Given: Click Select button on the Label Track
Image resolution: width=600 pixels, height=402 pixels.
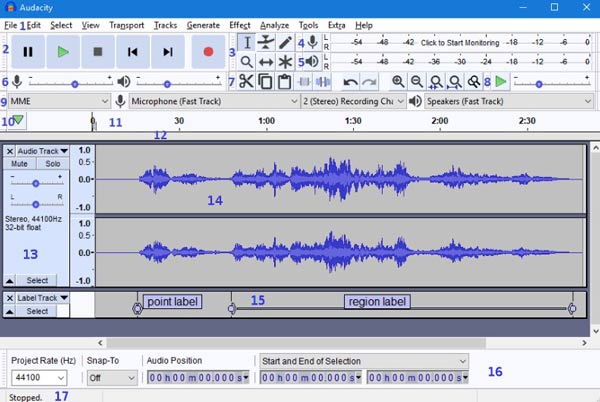Looking at the screenshot, I should pyautogui.click(x=37, y=311).
